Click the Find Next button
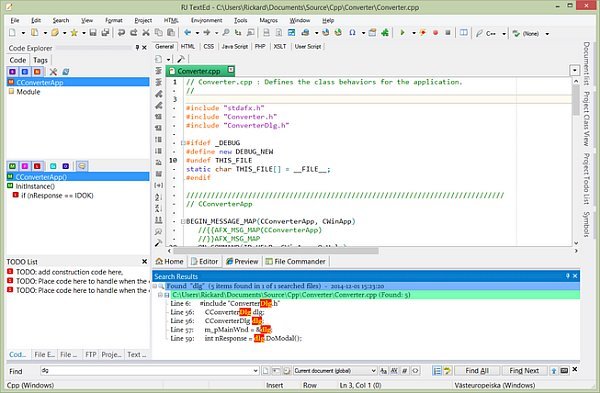Viewport: 600px width, 393px height. click(524, 370)
